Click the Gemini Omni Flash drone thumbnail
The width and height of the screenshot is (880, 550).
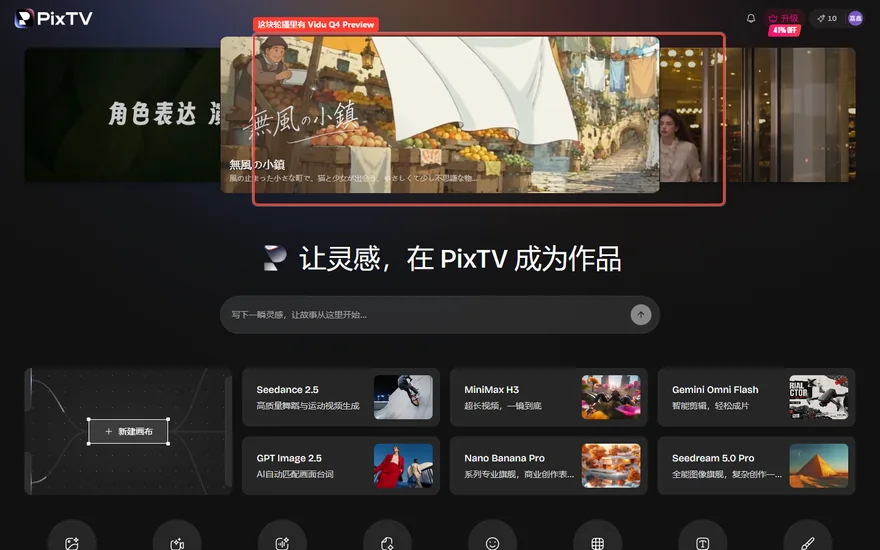point(818,397)
